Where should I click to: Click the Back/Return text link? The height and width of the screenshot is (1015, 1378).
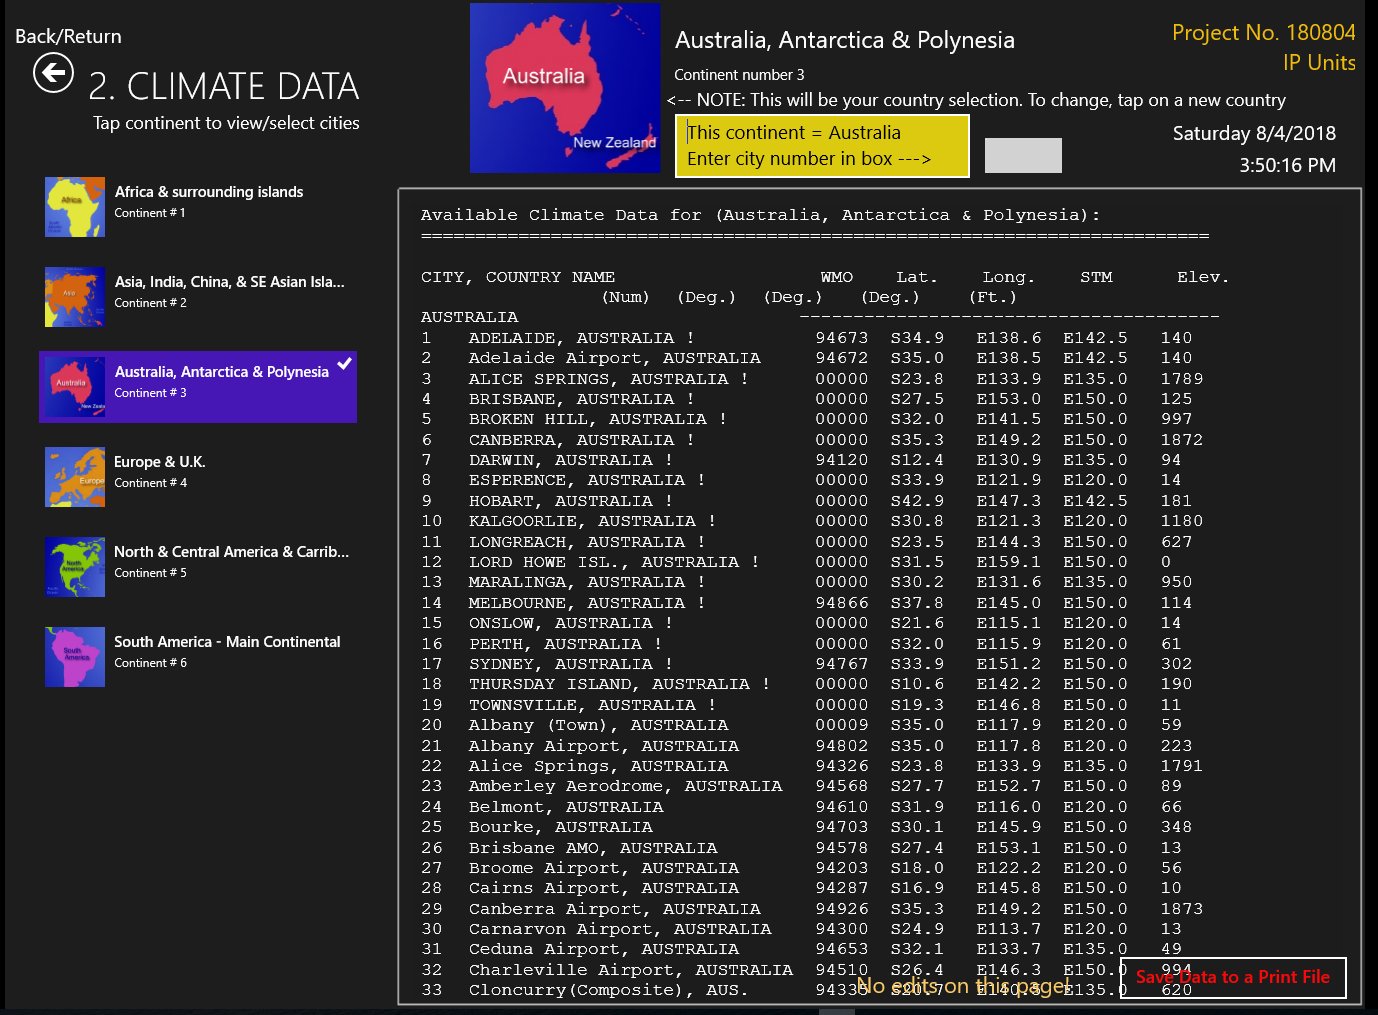click(68, 36)
